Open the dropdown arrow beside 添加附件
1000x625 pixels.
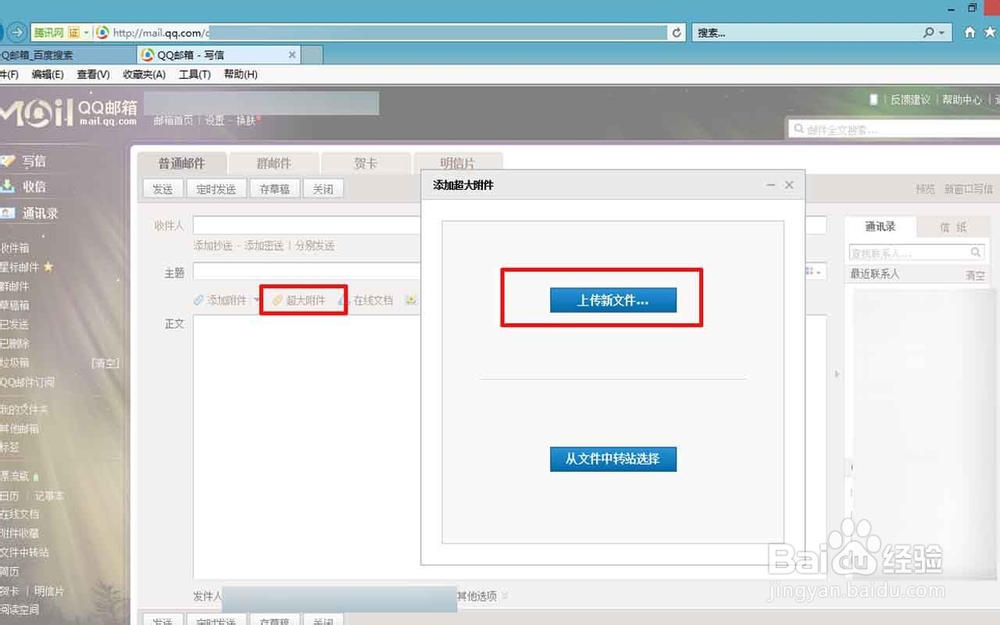pos(256,300)
